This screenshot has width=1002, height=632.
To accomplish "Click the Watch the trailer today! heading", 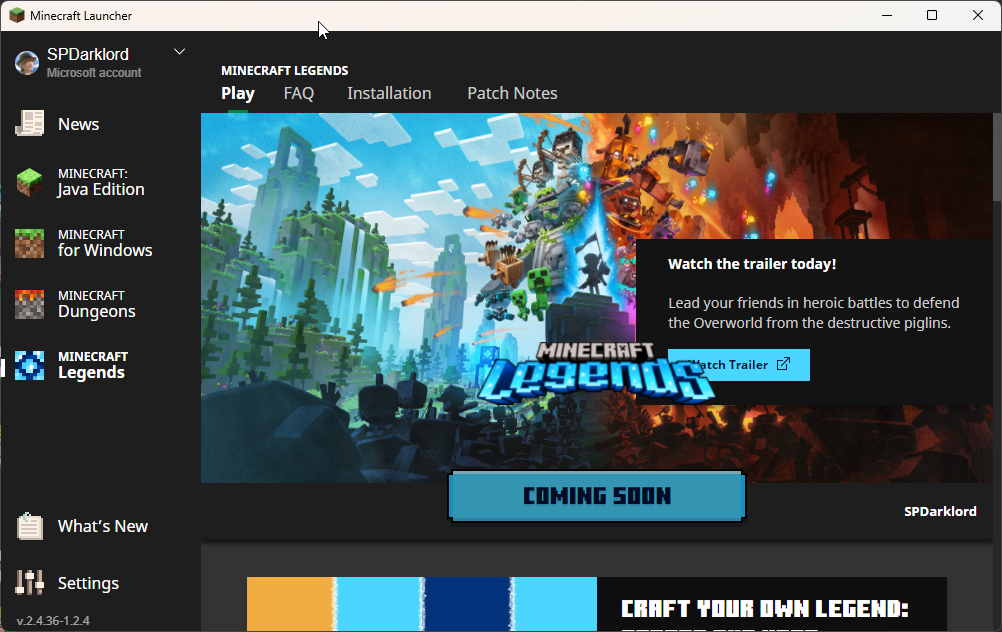I will click(752, 264).
